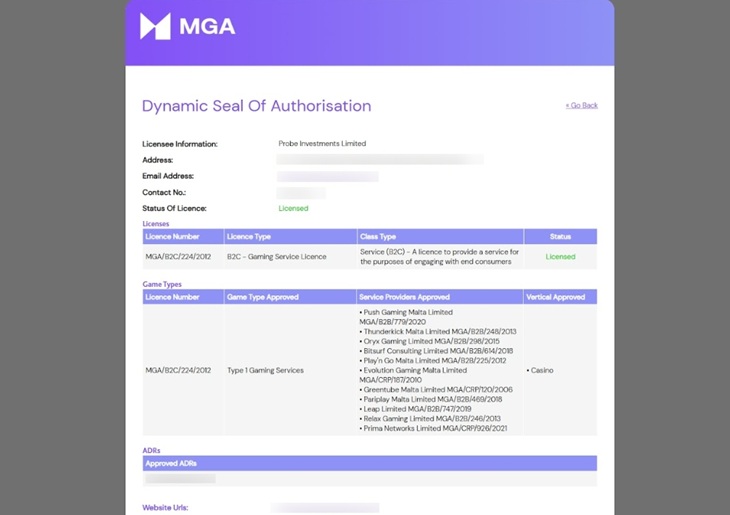Click the Status Of Licence label

pos(174,208)
